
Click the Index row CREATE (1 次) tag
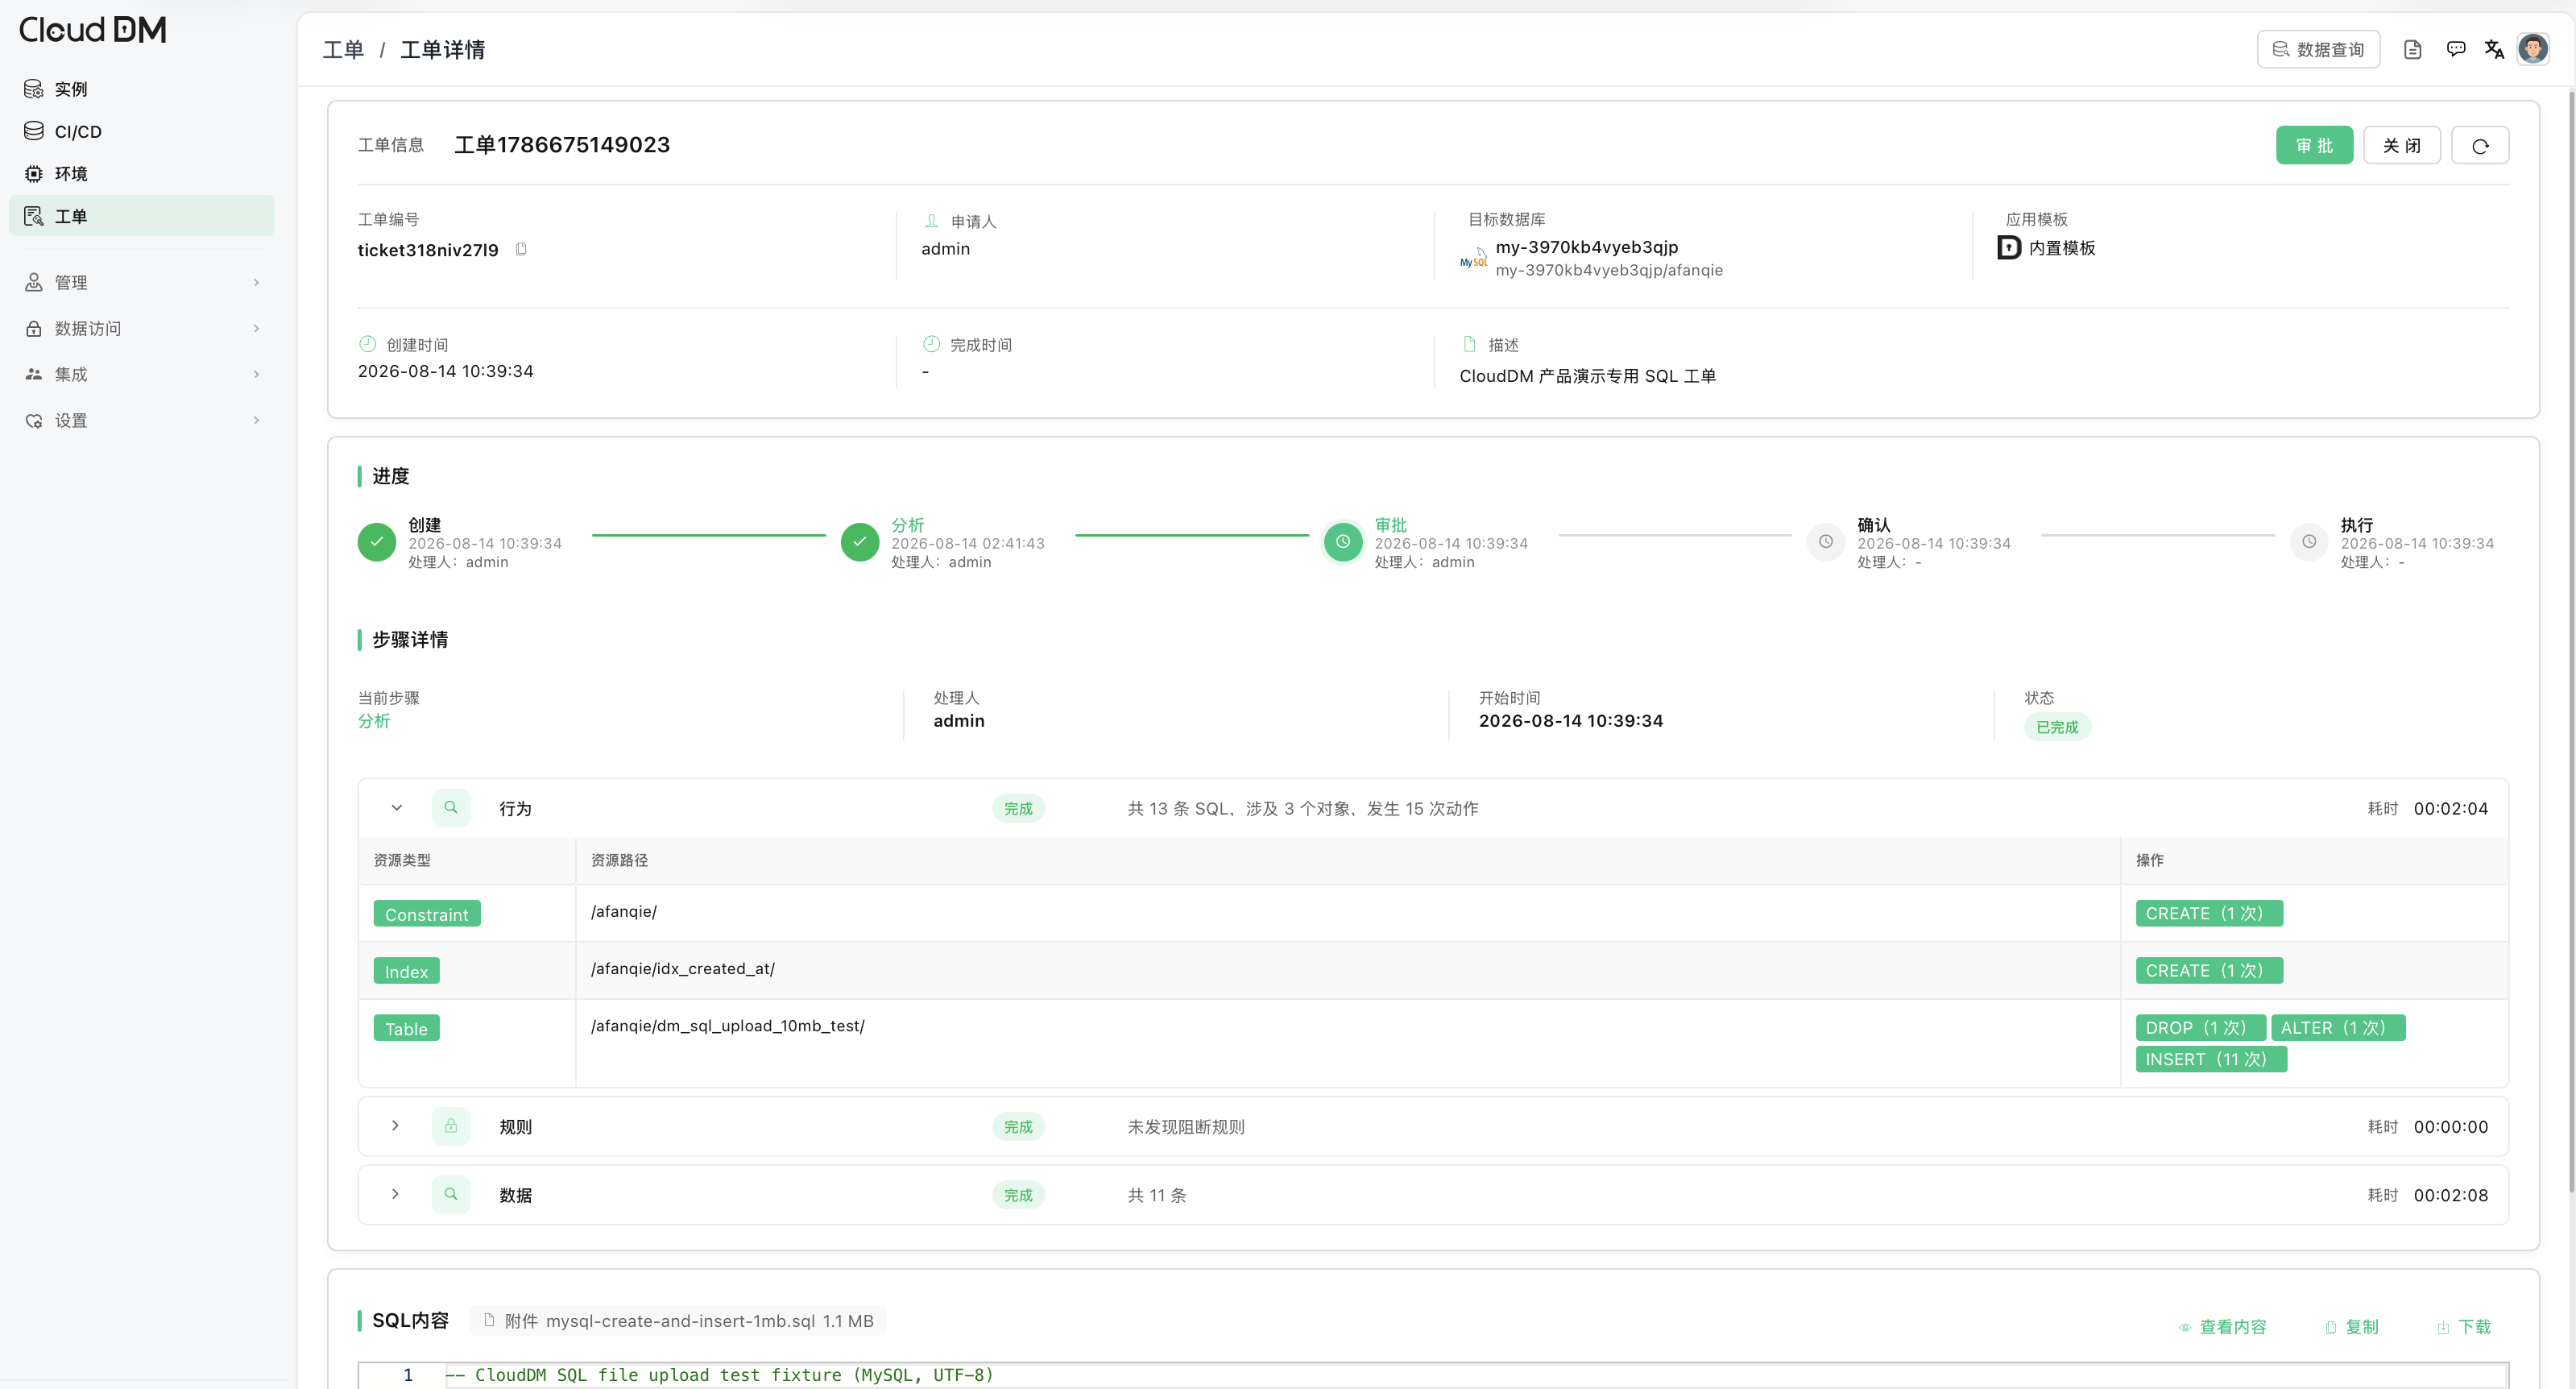click(x=2209, y=970)
